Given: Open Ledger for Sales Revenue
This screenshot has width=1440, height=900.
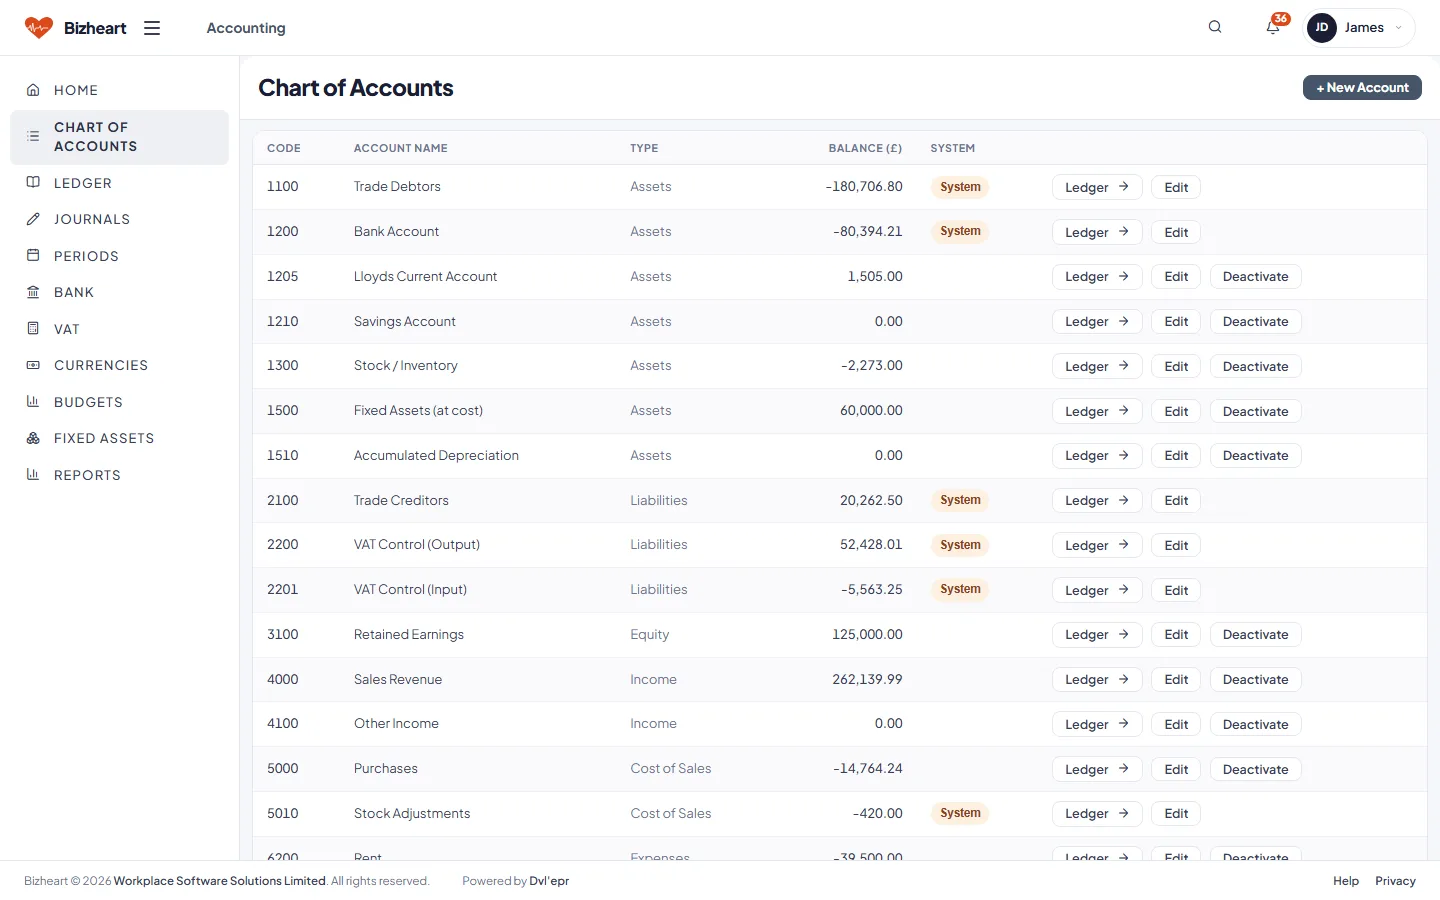Looking at the screenshot, I should click(x=1097, y=679).
